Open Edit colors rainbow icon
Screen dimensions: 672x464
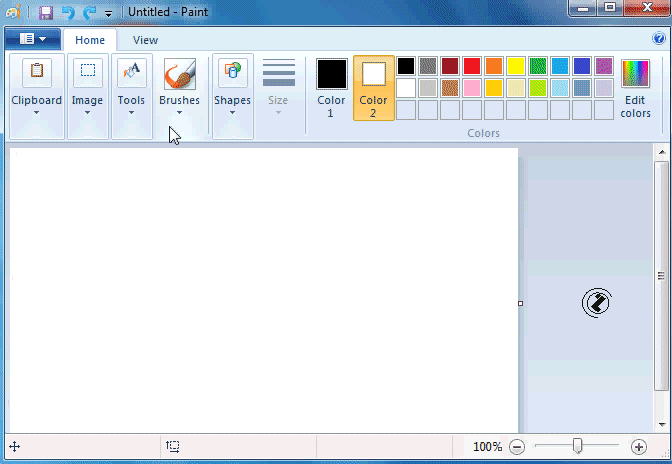pos(635,75)
